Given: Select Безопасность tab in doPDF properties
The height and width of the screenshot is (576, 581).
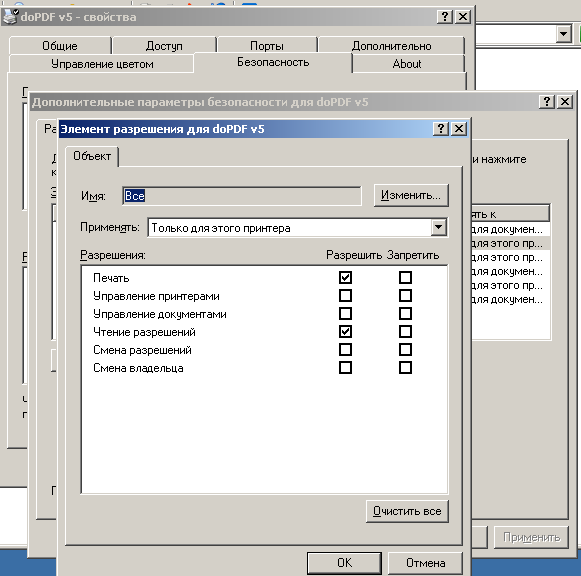Looking at the screenshot, I should click(x=273, y=62).
